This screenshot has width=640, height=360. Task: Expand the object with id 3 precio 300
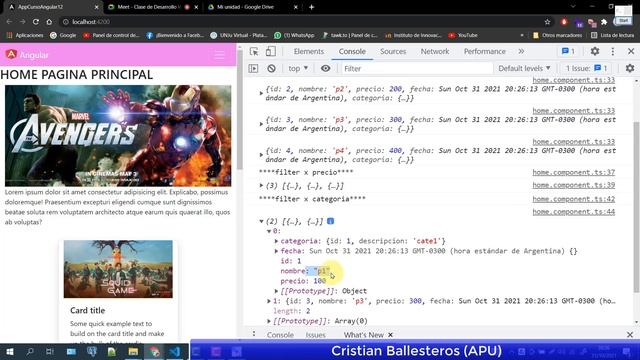click(x=261, y=124)
